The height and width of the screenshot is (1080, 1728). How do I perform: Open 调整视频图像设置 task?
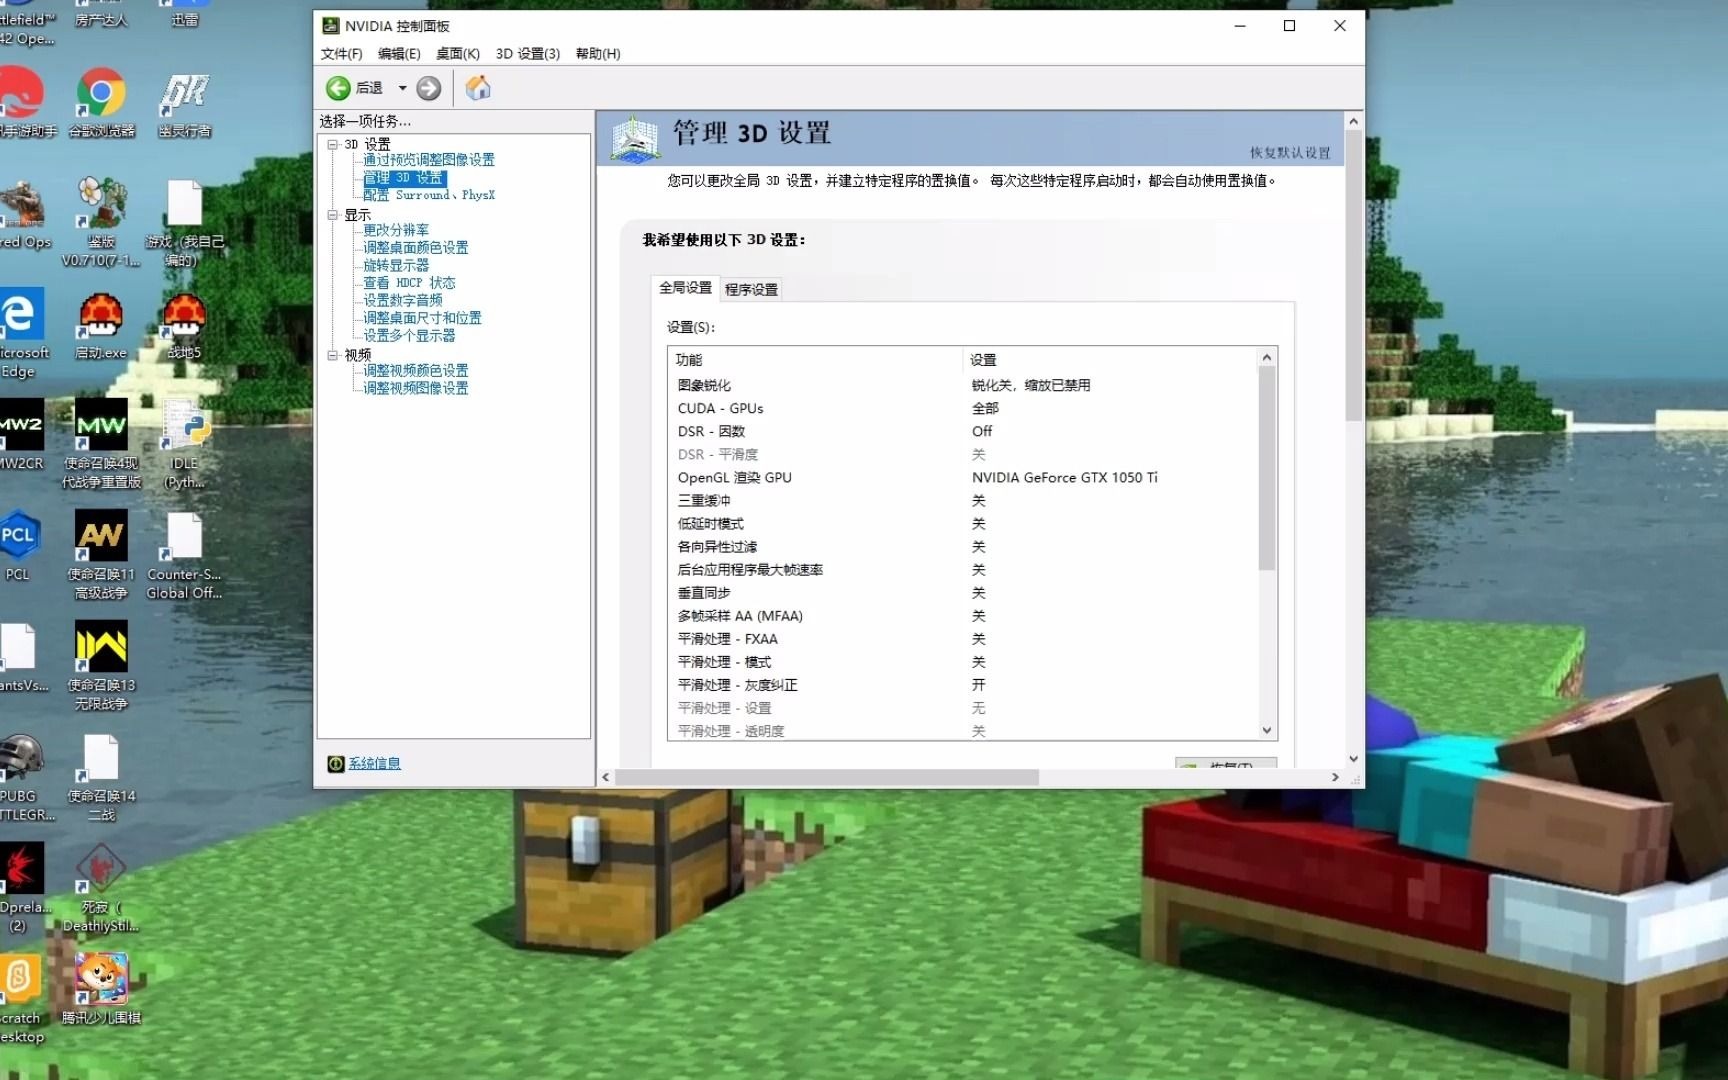(415, 388)
